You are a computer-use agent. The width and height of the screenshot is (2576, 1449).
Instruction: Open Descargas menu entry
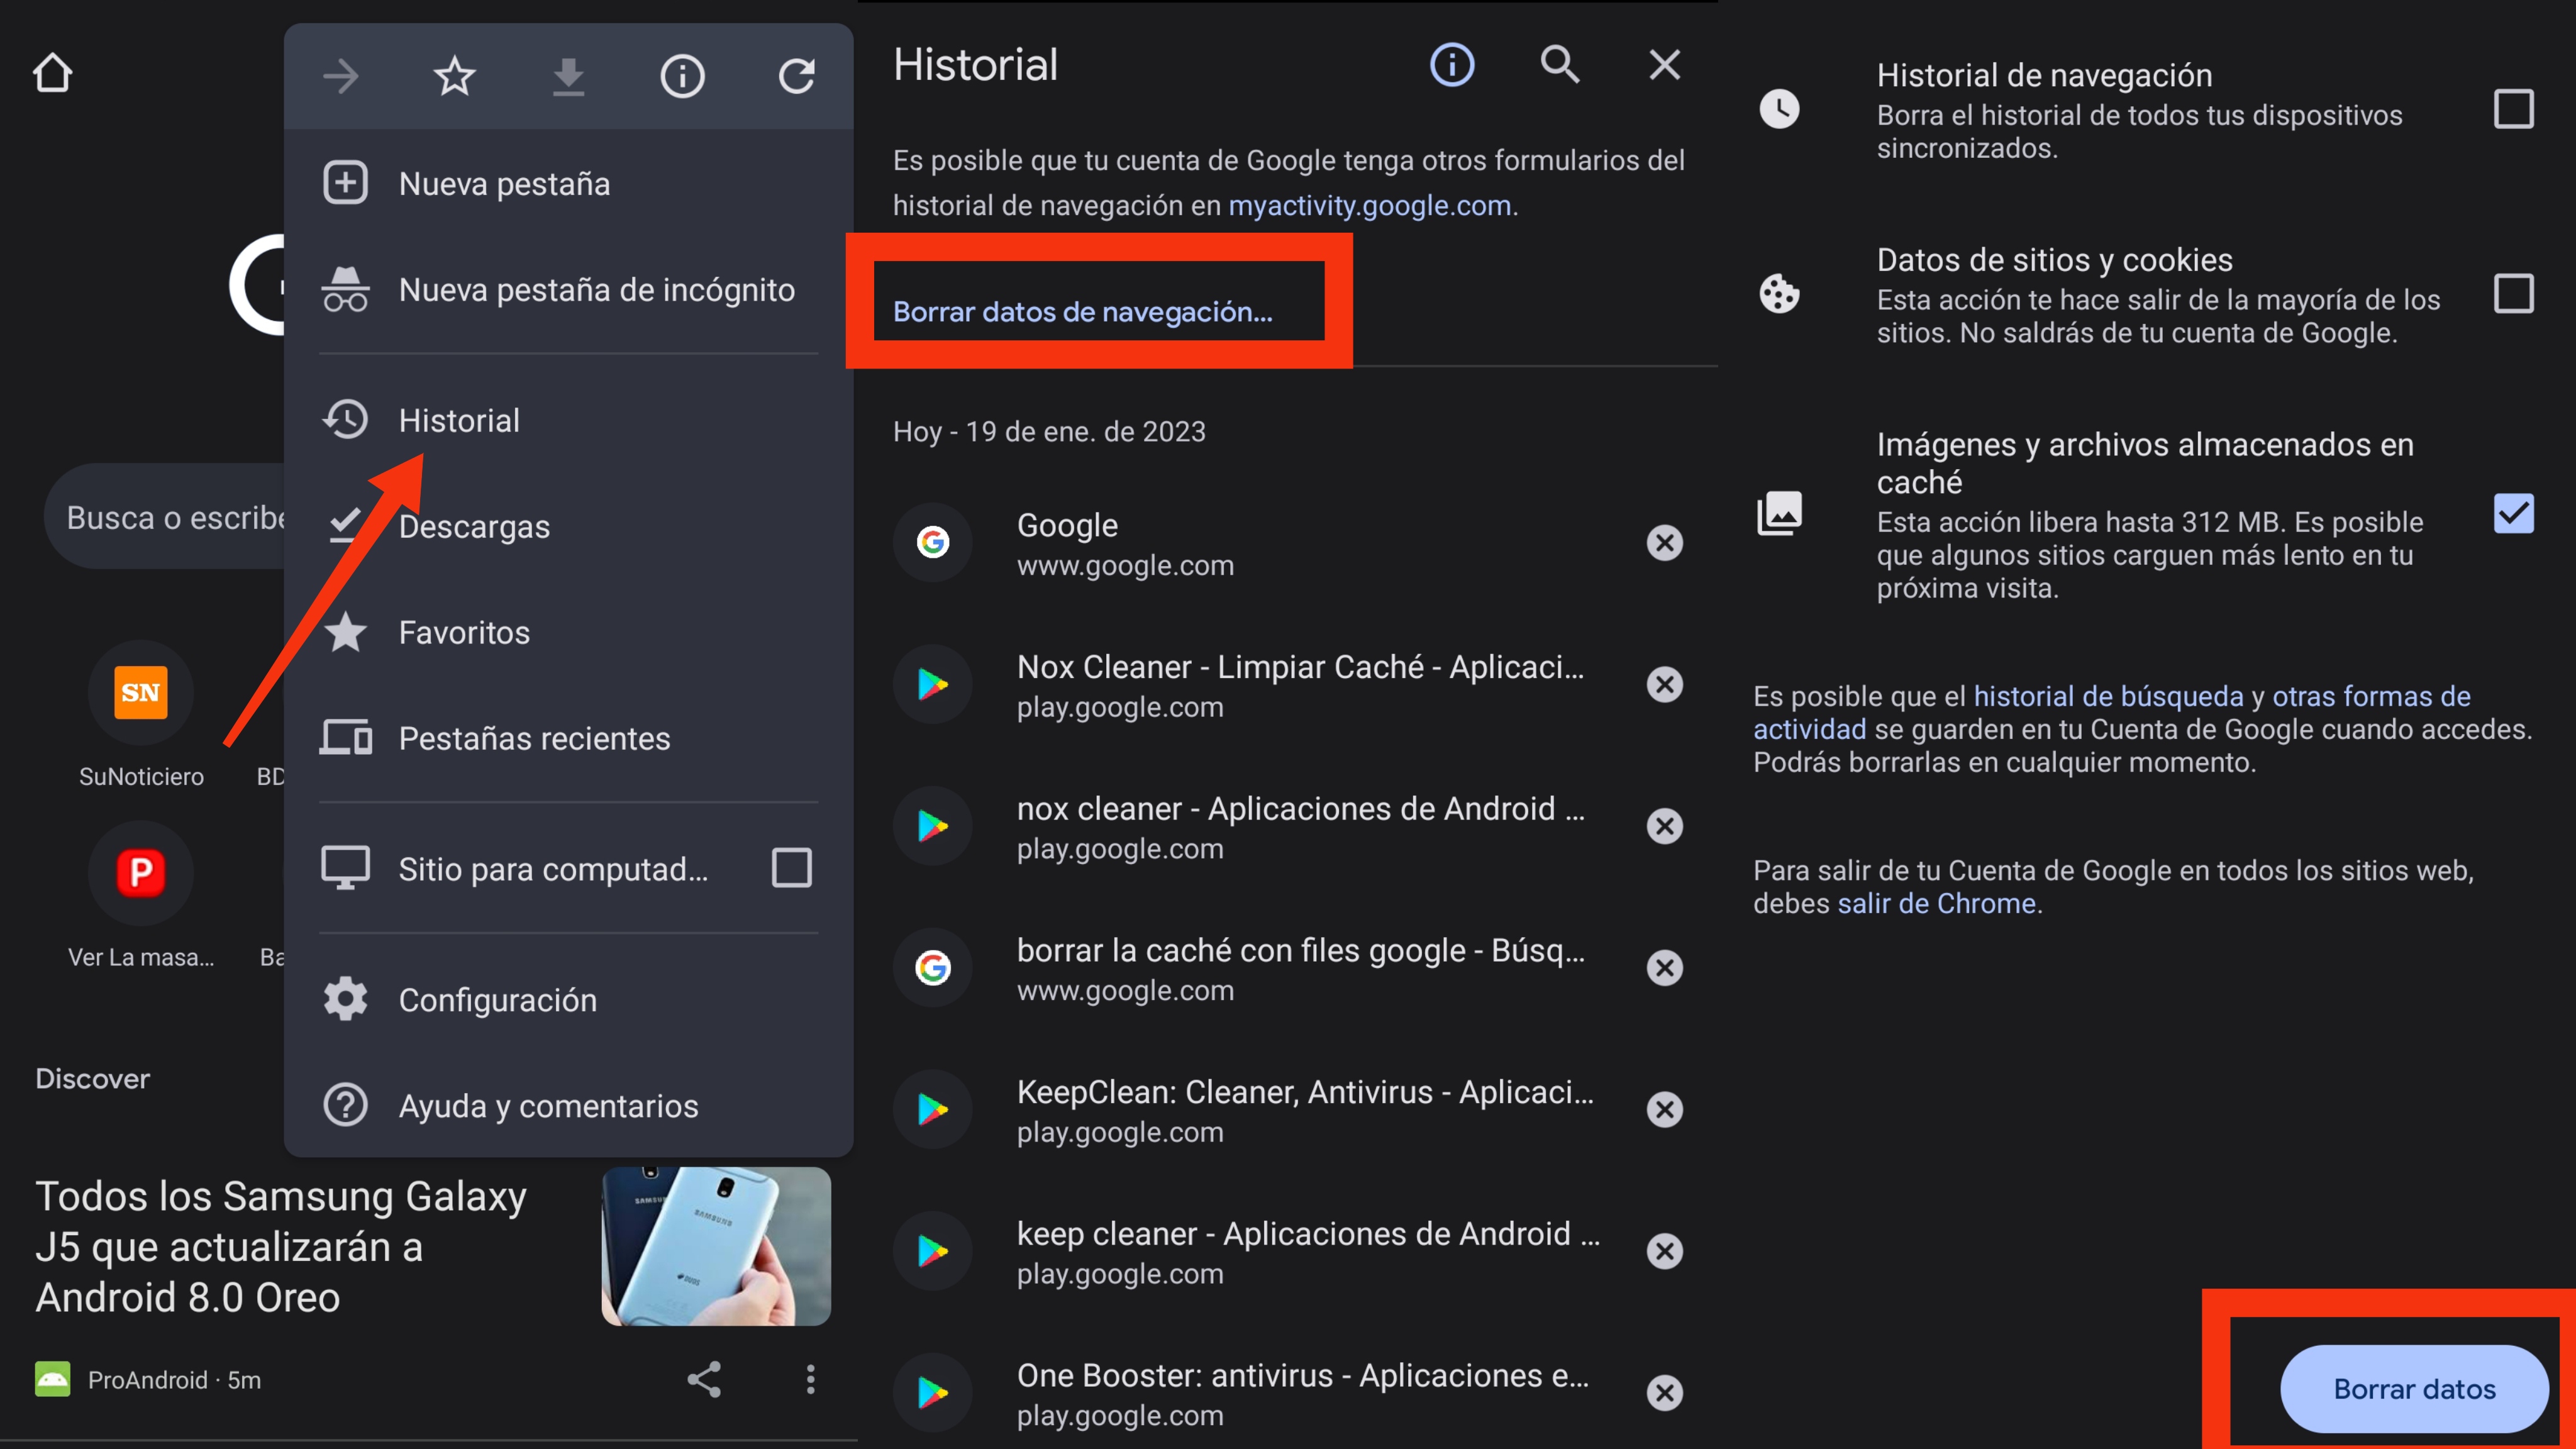click(x=568, y=526)
